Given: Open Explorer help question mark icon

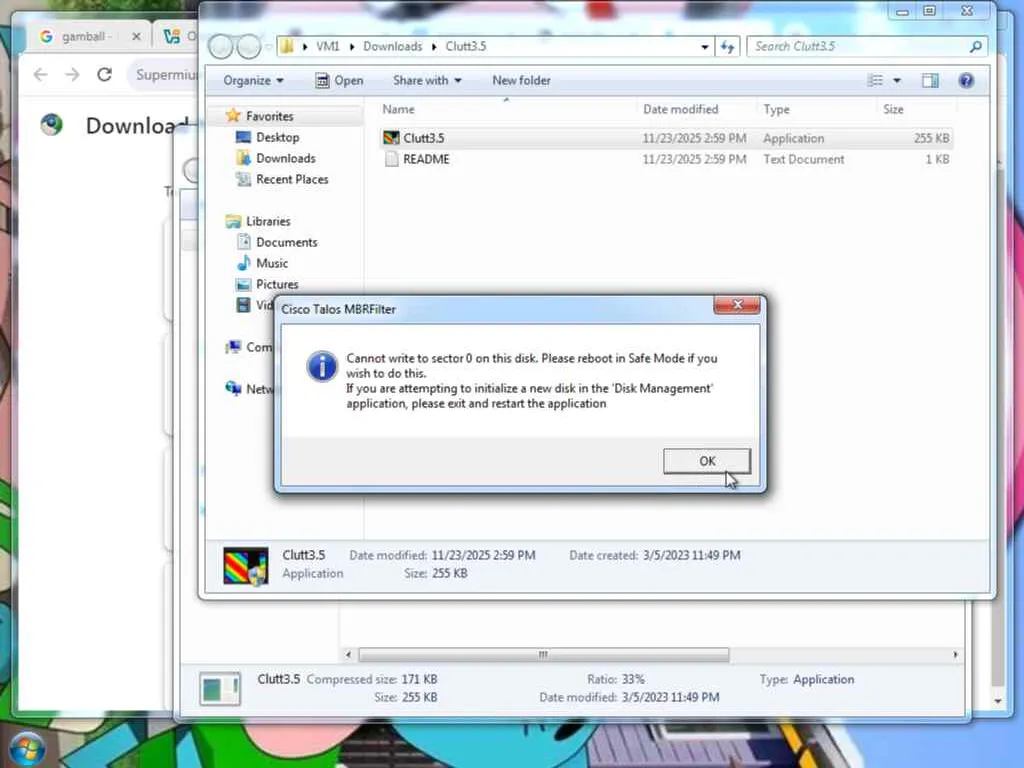Looking at the screenshot, I should click(966, 80).
